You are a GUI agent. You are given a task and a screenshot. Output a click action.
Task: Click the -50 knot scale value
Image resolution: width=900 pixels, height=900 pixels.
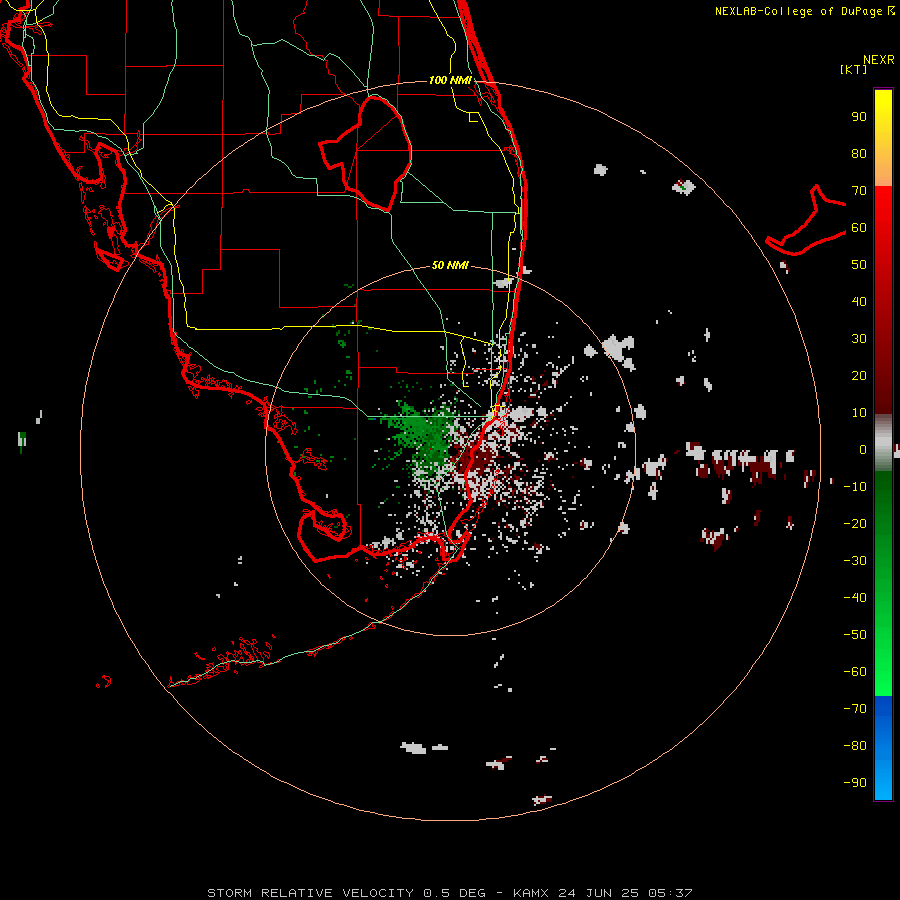coord(855,635)
